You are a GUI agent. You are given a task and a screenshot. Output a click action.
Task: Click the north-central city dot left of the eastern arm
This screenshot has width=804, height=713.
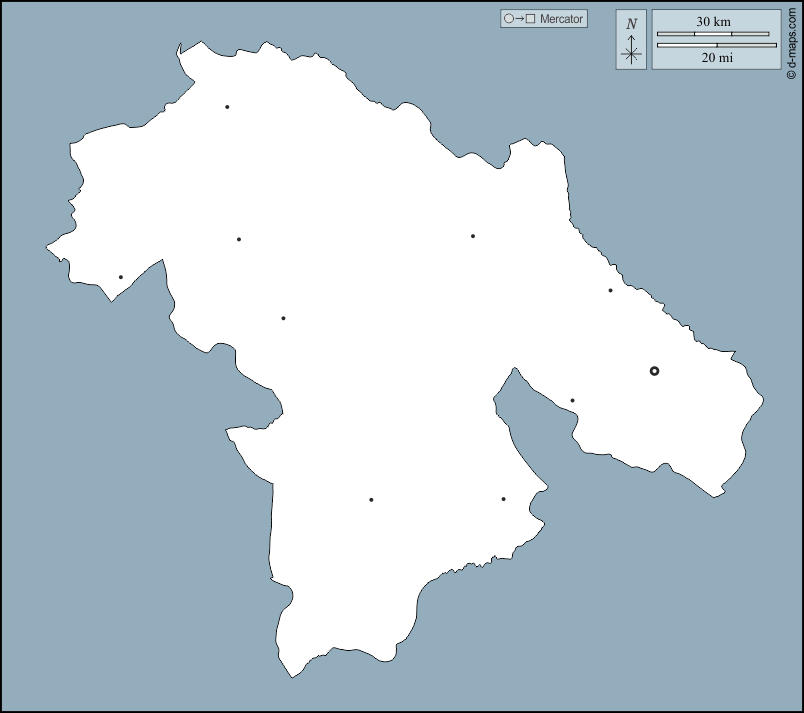pyautogui.click(x=473, y=236)
